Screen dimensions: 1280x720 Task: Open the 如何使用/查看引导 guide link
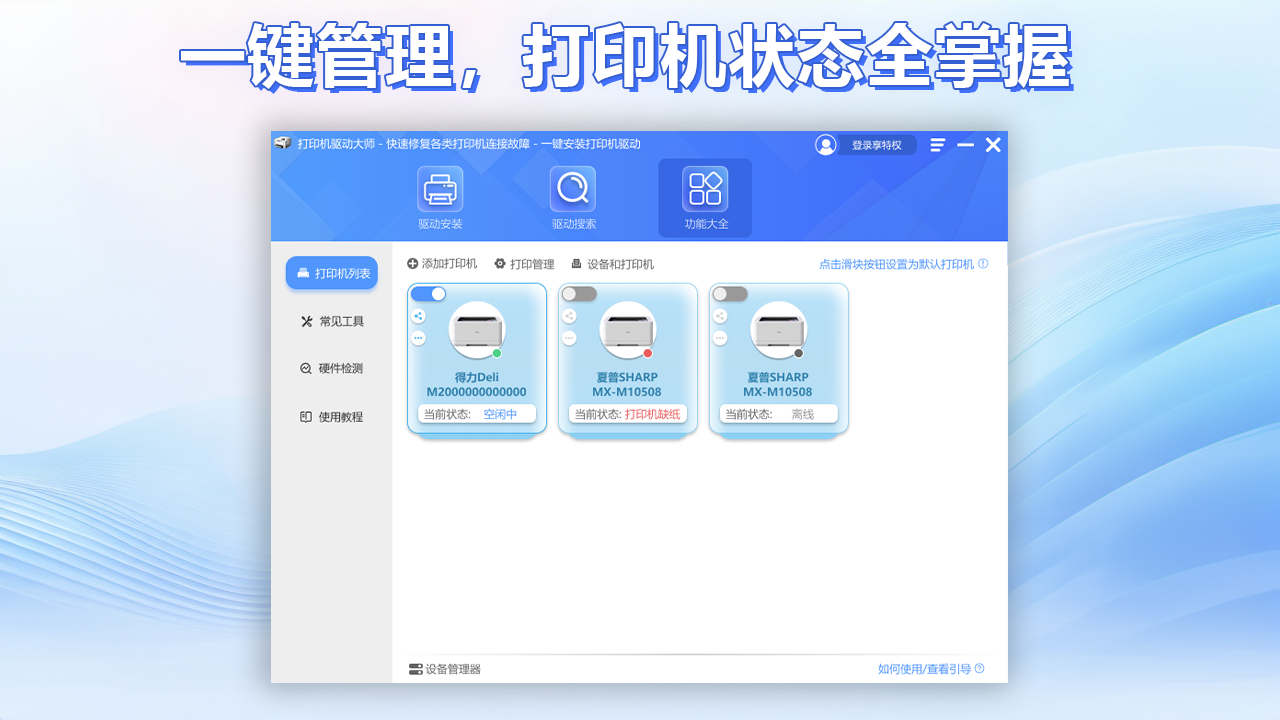click(925, 669)
